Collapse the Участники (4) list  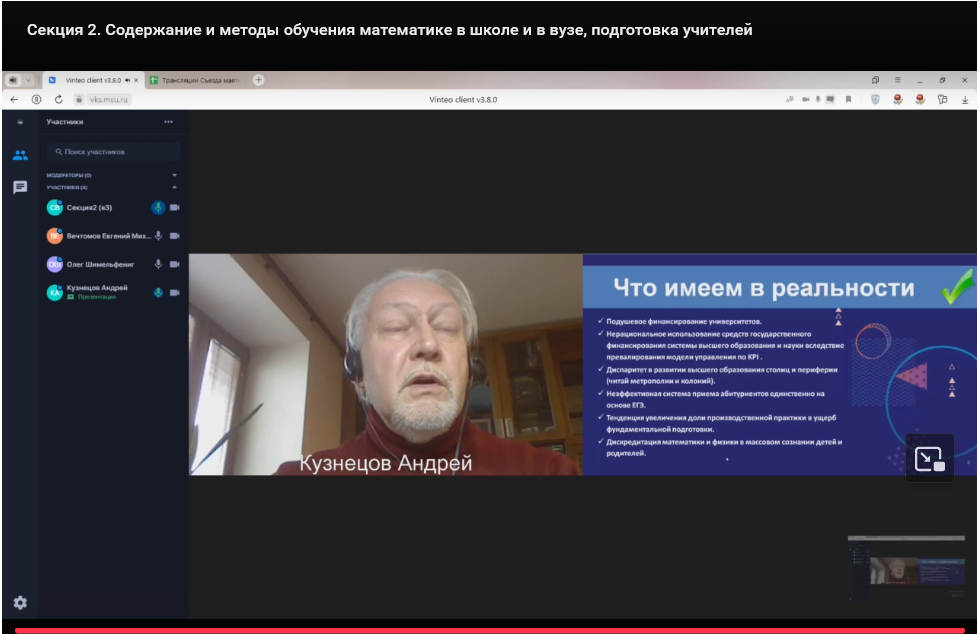tap(174, 187)
